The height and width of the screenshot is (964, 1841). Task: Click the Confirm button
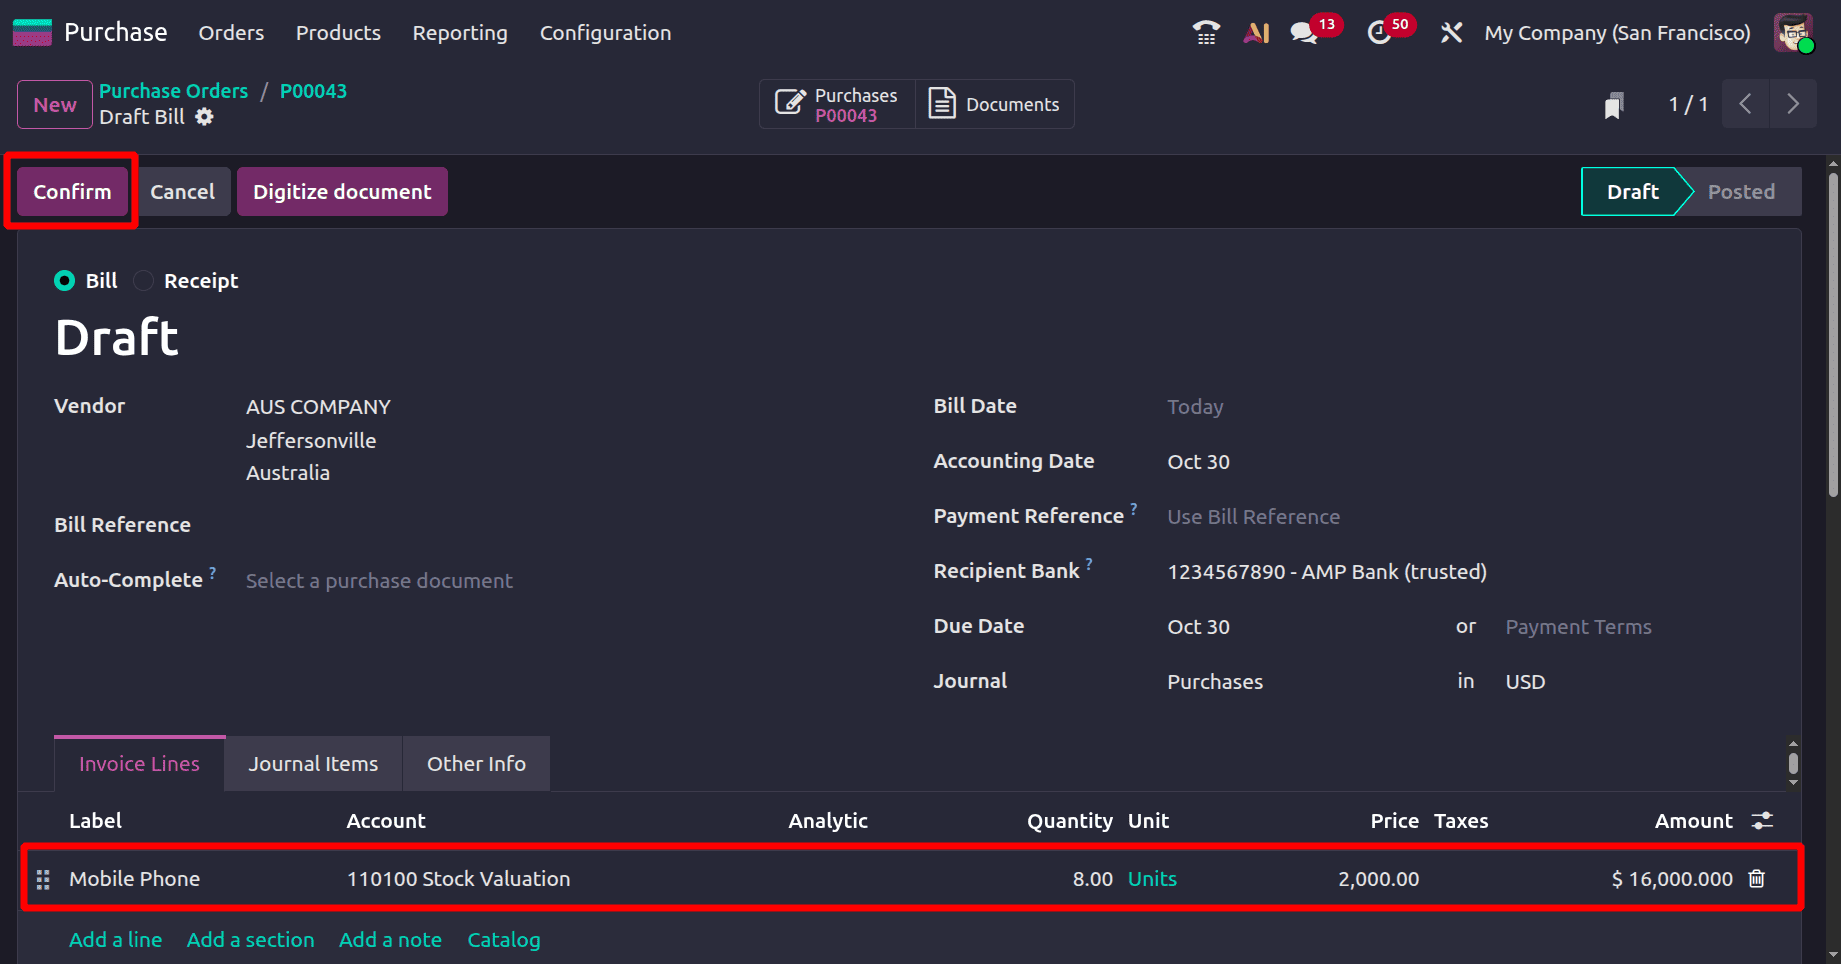pos(70,191)
